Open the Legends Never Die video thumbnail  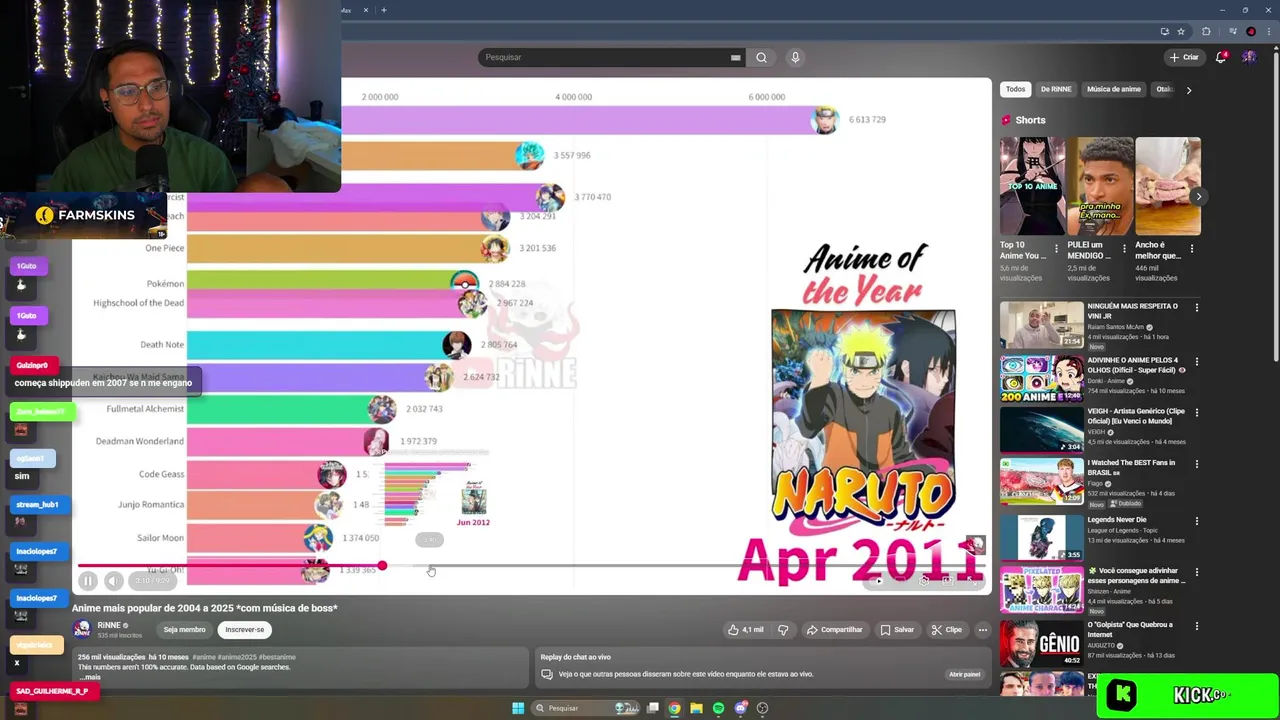[x=1042, y=538]
